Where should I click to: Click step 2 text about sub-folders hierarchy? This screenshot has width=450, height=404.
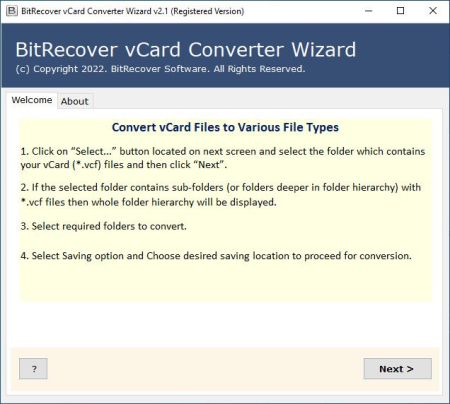click(x=221, y=195)
